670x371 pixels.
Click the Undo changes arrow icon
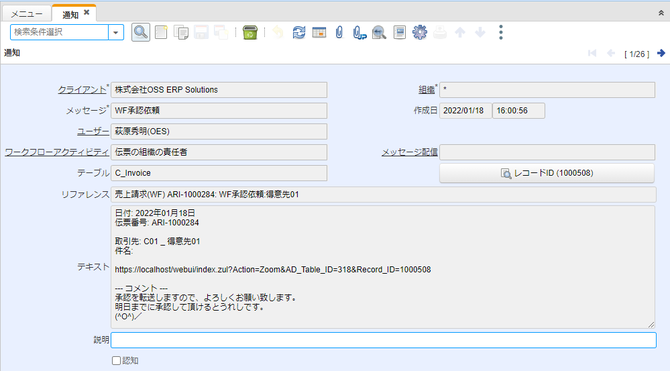pos(278,32)
